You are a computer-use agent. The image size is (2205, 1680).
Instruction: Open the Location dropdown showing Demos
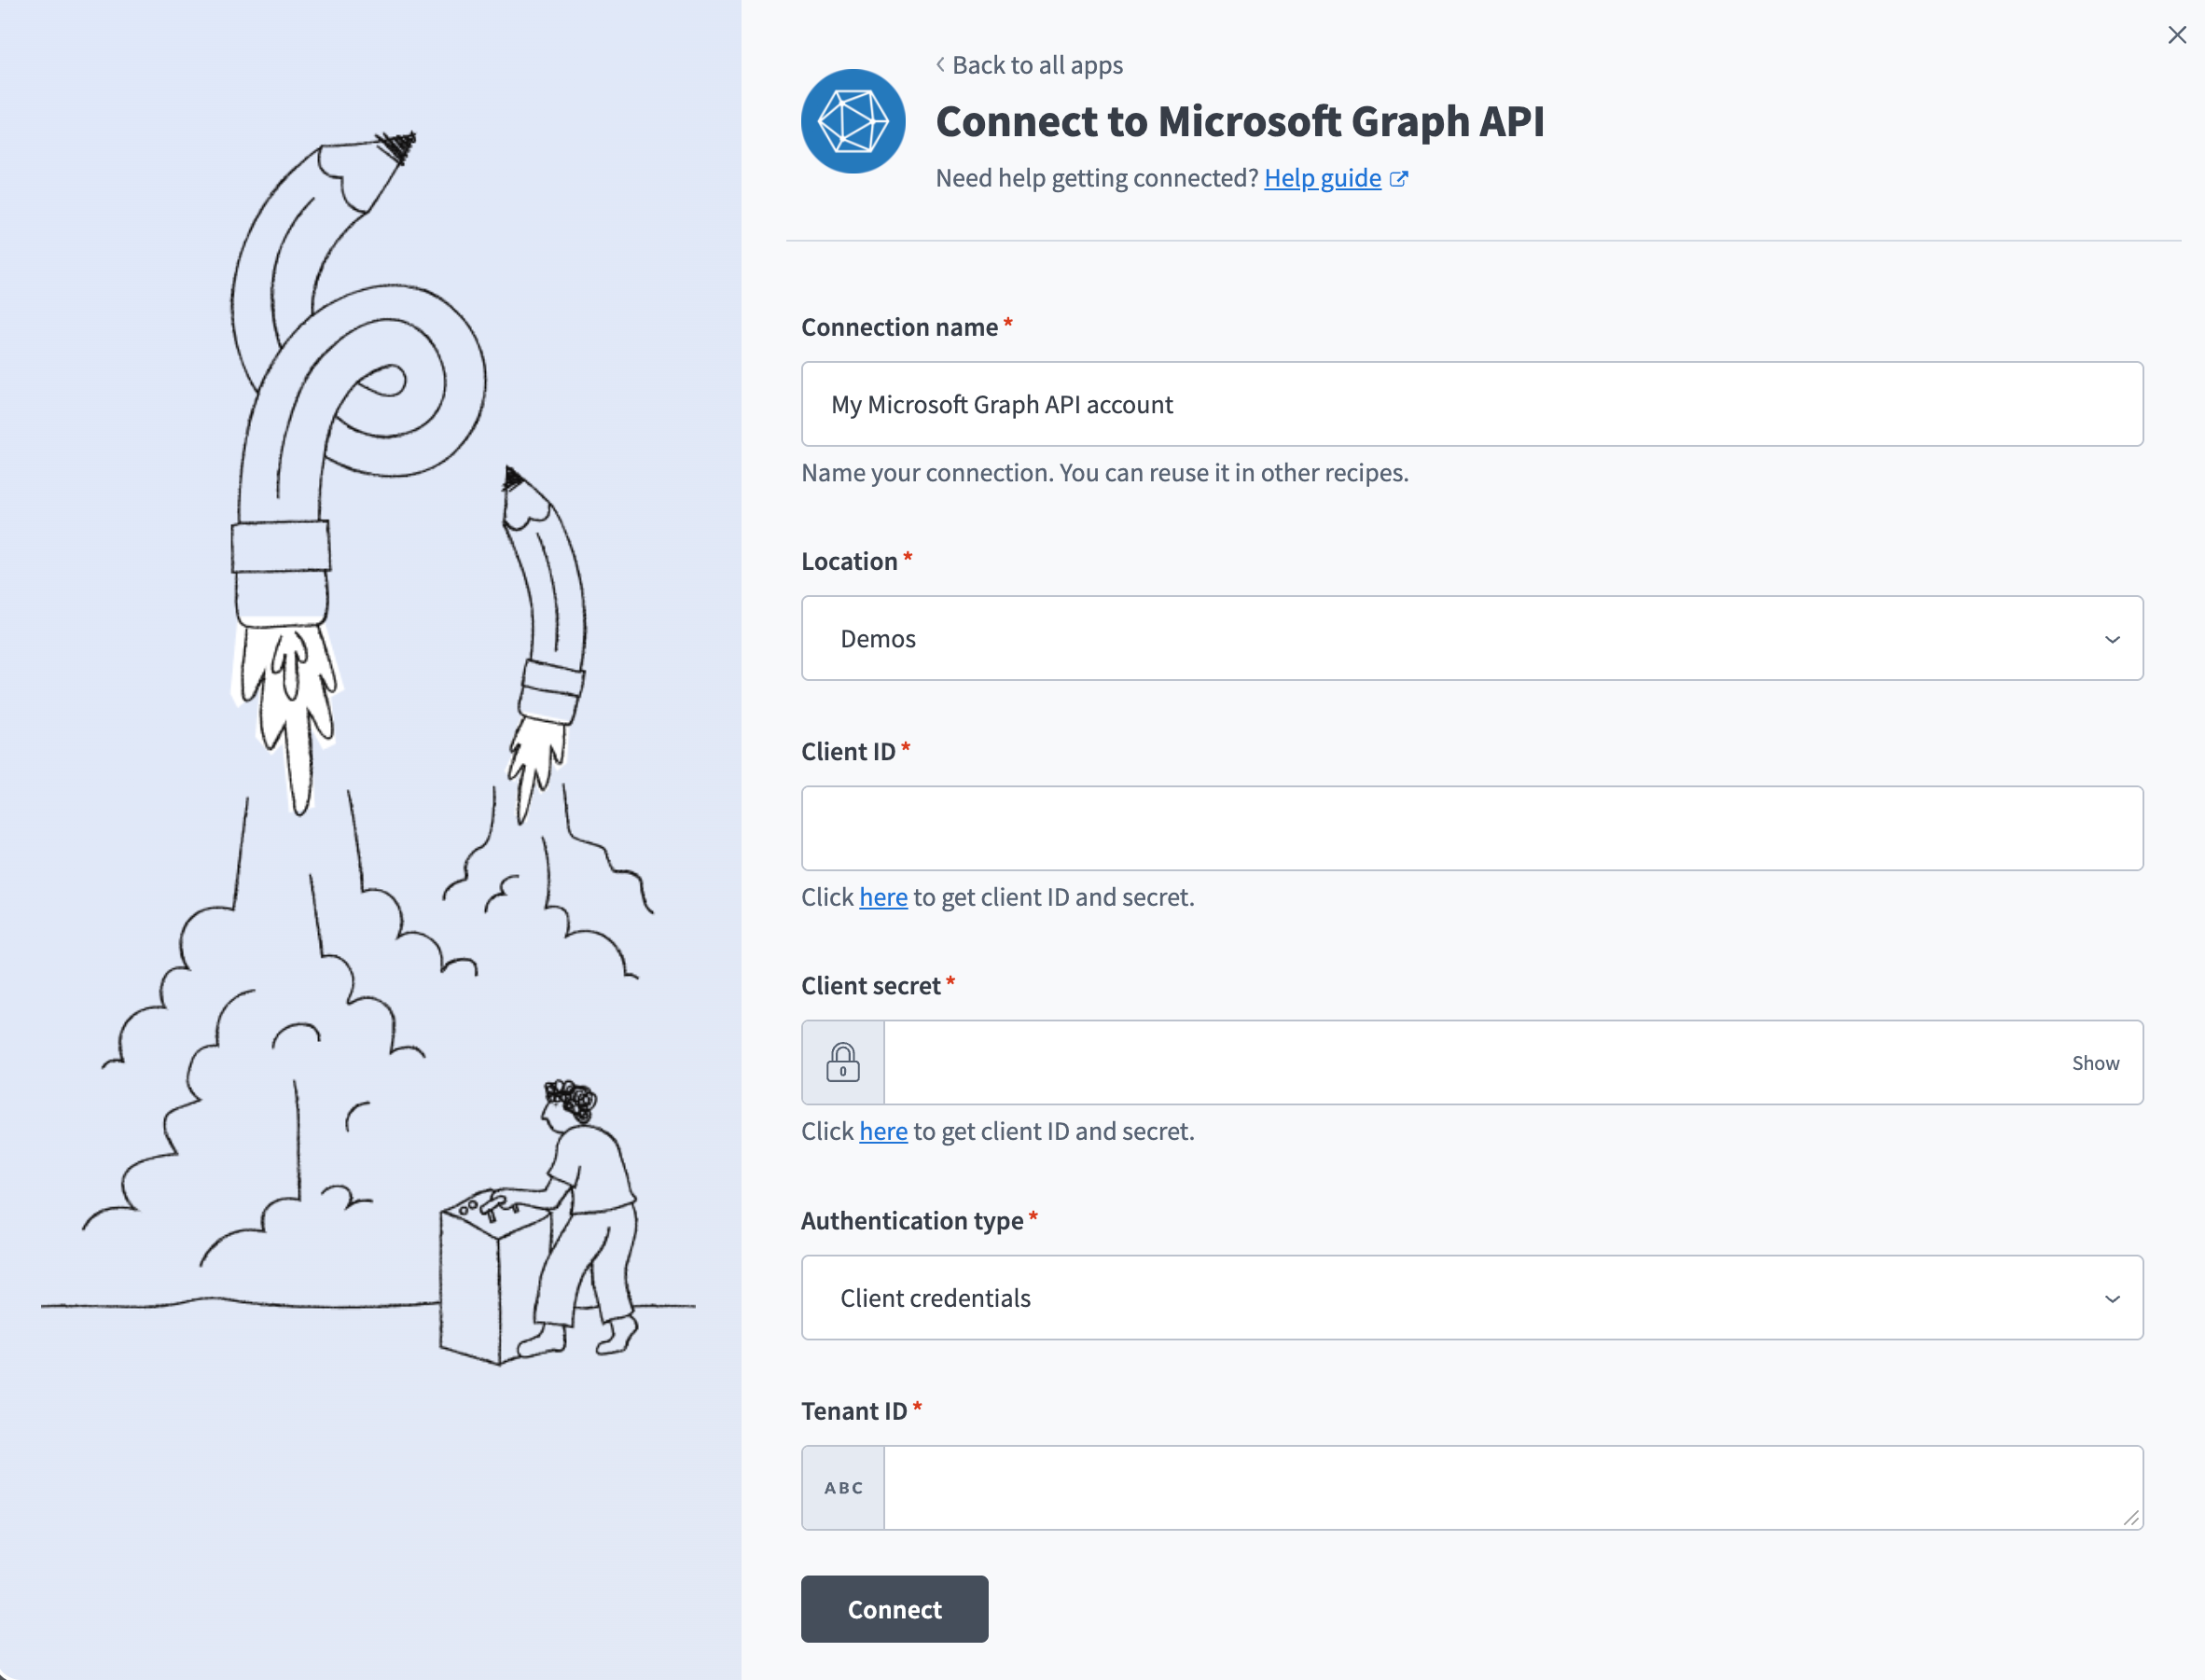point(1472,638)
